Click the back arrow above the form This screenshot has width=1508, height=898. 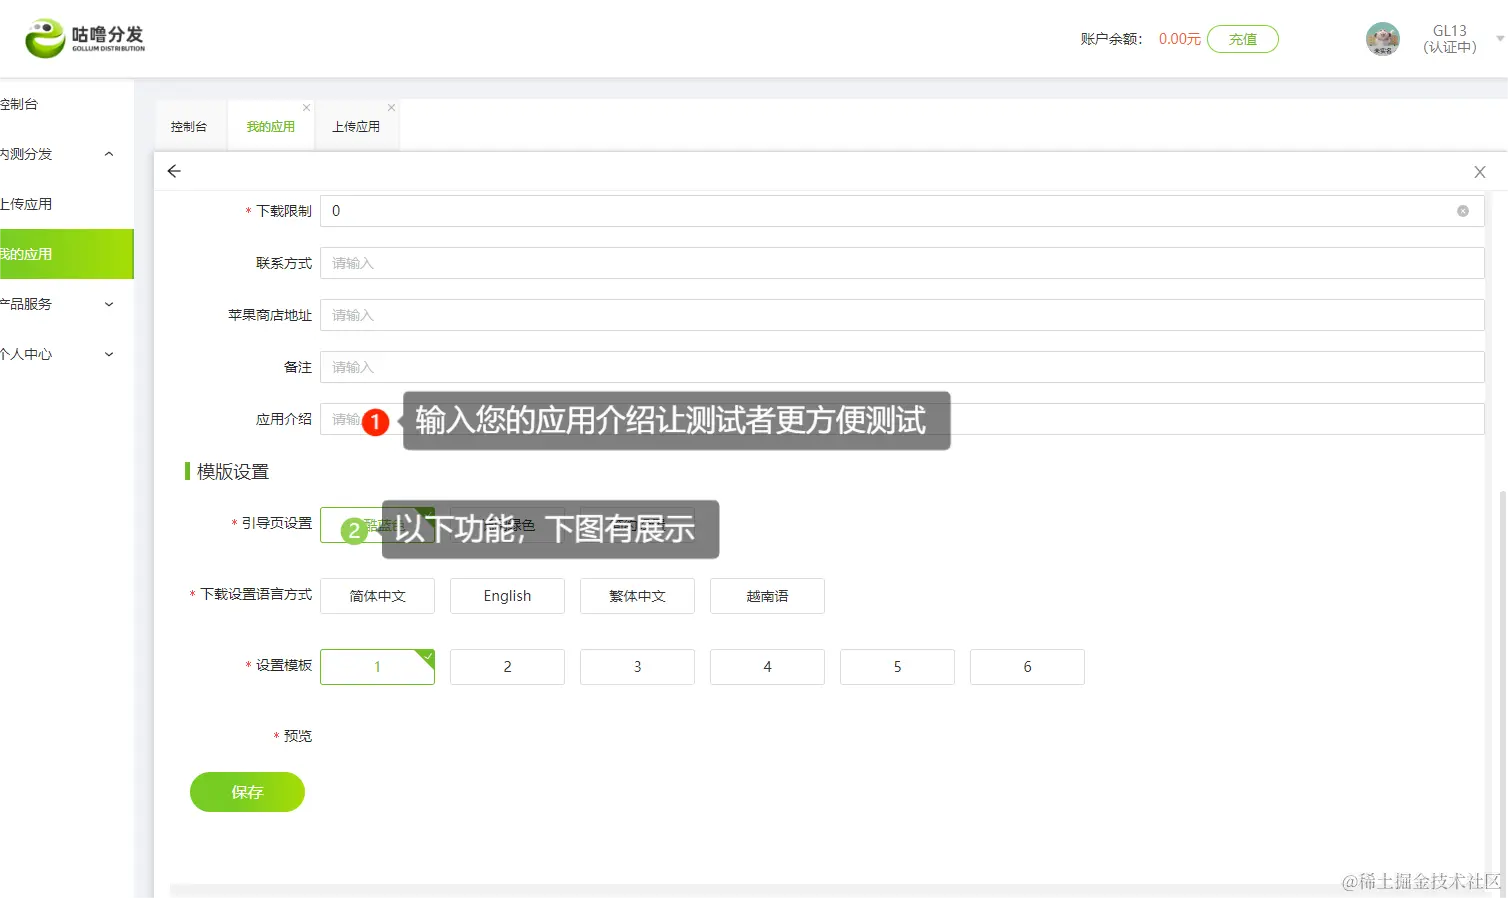(173, 171)
